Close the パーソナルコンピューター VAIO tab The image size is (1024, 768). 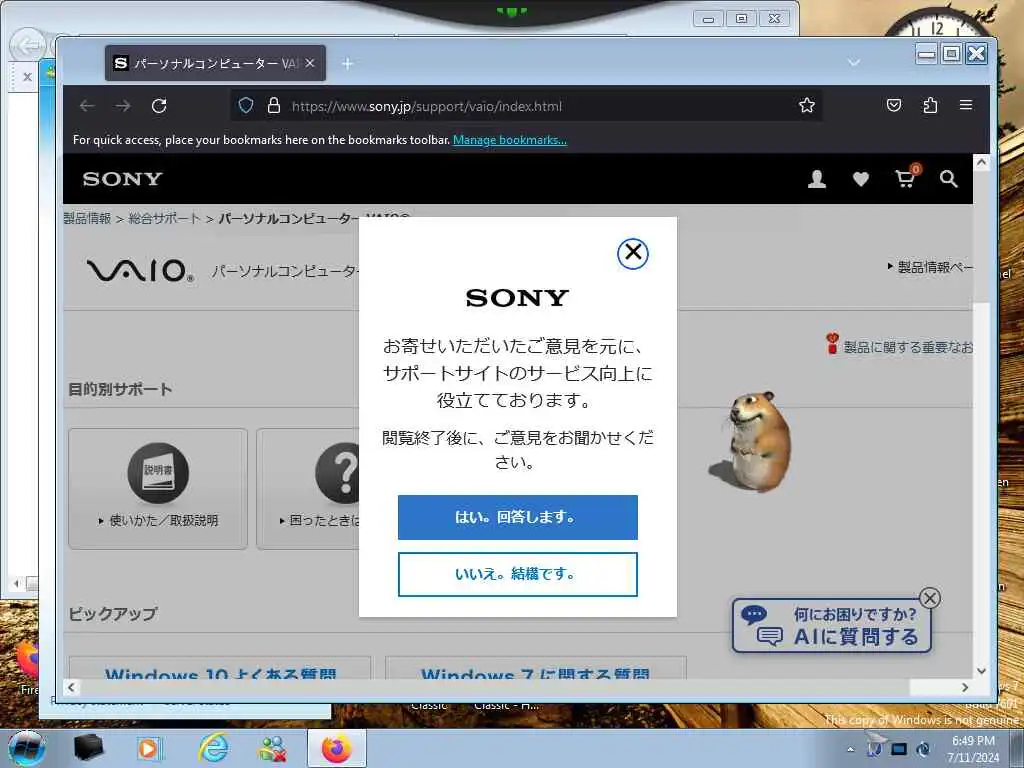click(x=310, y=63)
